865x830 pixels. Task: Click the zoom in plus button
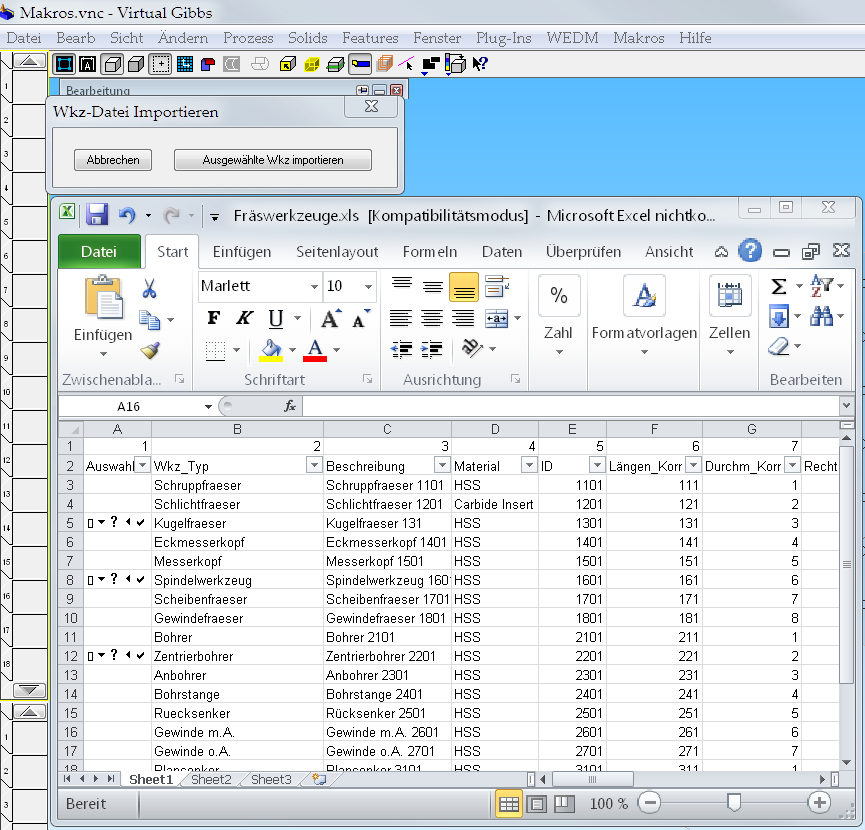click(819, 802)
